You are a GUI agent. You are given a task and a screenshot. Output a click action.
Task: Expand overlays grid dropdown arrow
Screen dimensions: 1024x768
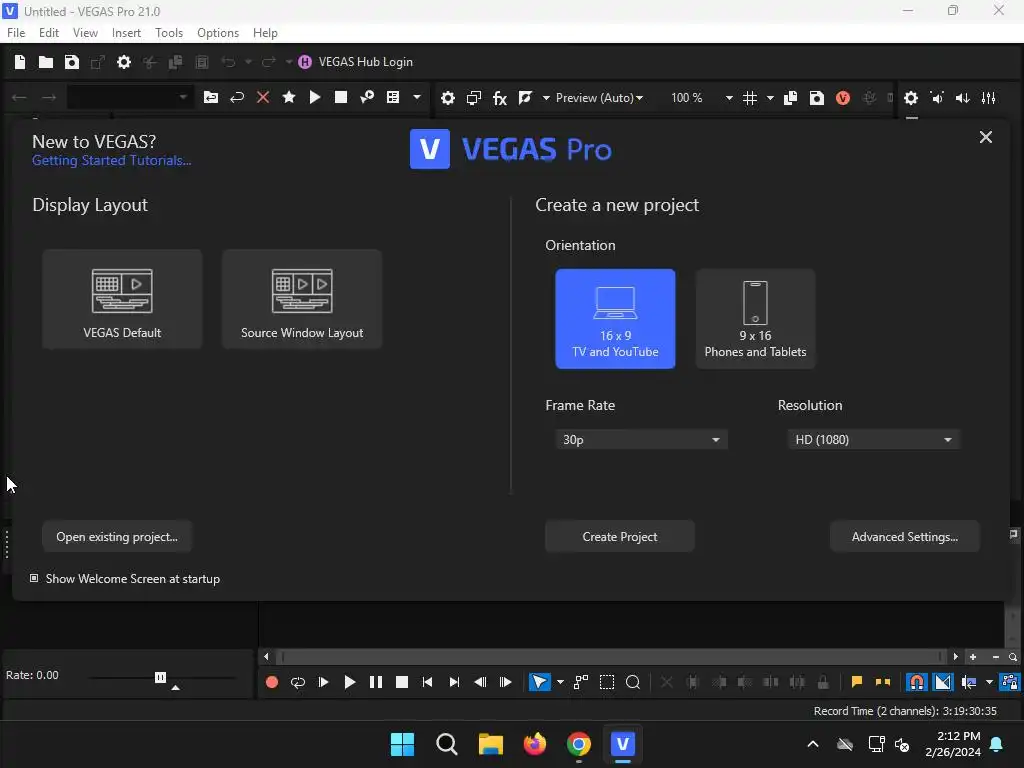point(770,98)
